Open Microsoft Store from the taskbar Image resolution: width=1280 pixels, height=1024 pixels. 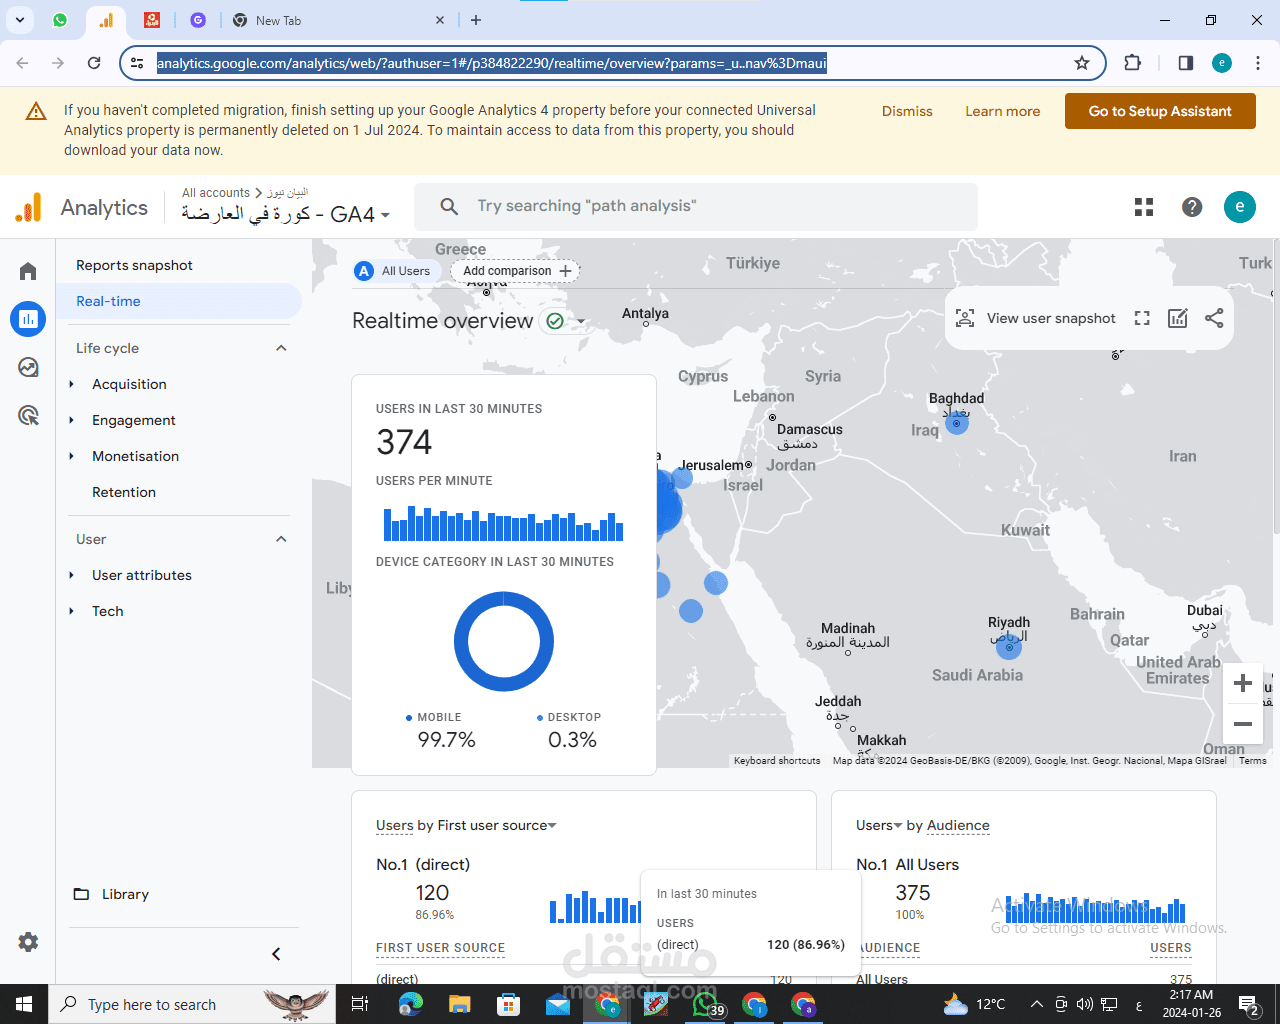point(509,1004)
